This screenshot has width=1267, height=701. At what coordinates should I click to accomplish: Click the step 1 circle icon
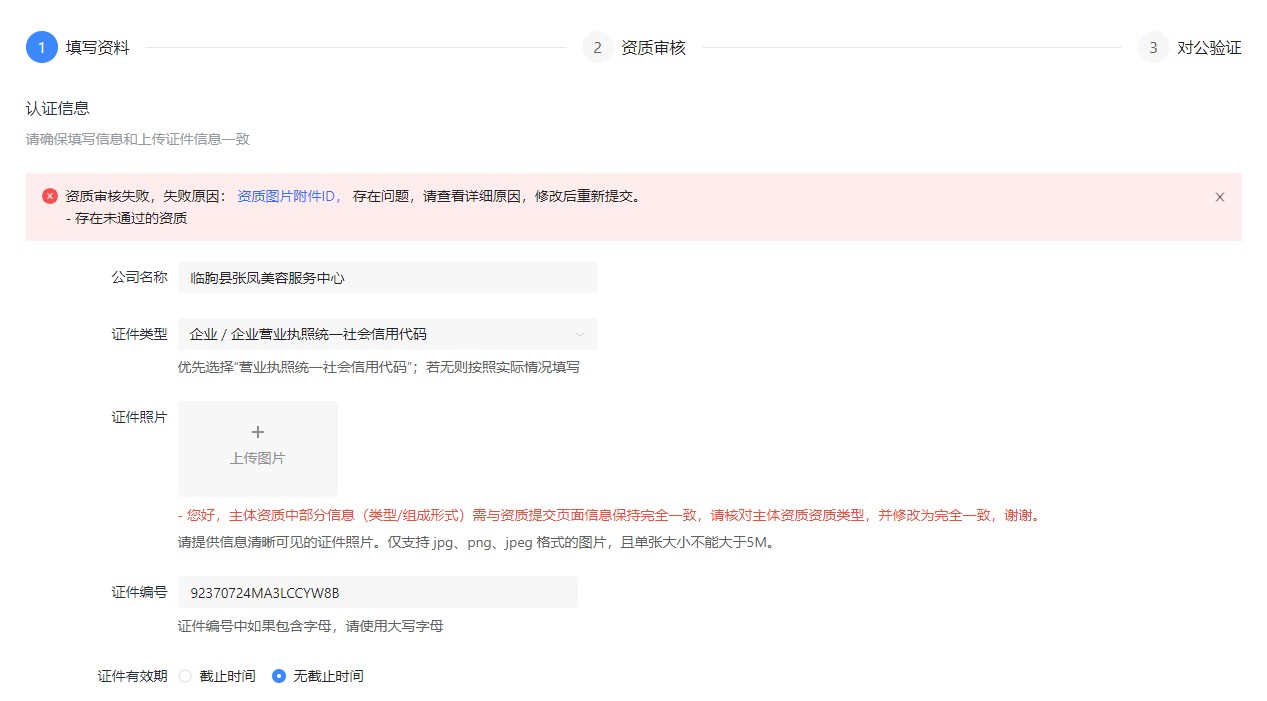[42, 47]
